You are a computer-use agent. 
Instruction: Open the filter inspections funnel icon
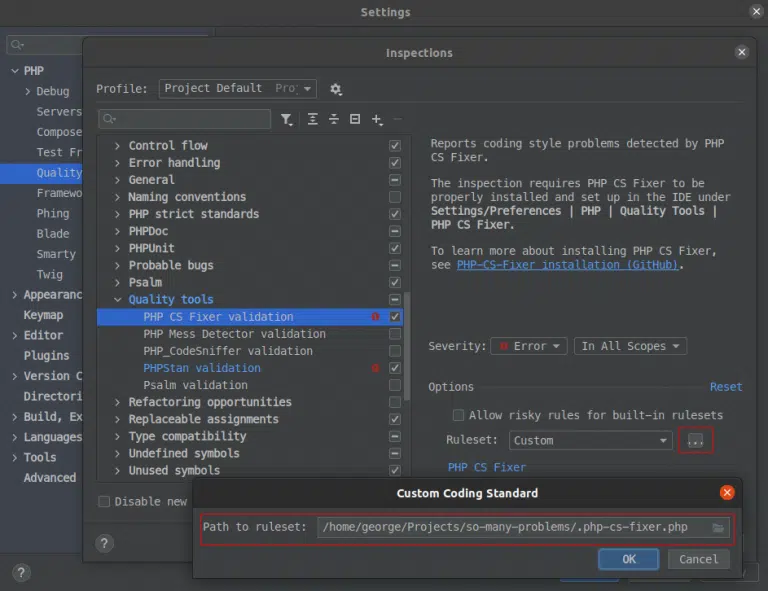[287, 119]
